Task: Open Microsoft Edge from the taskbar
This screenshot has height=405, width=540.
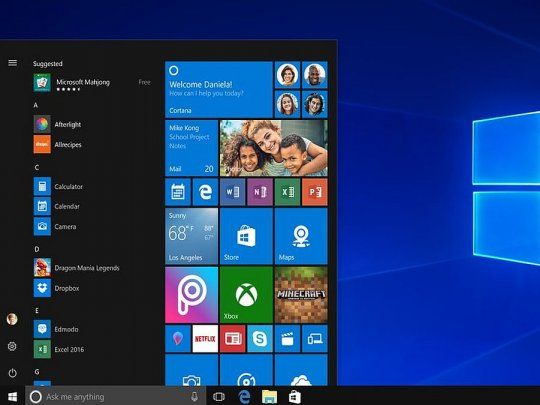Action: [244, 396]
